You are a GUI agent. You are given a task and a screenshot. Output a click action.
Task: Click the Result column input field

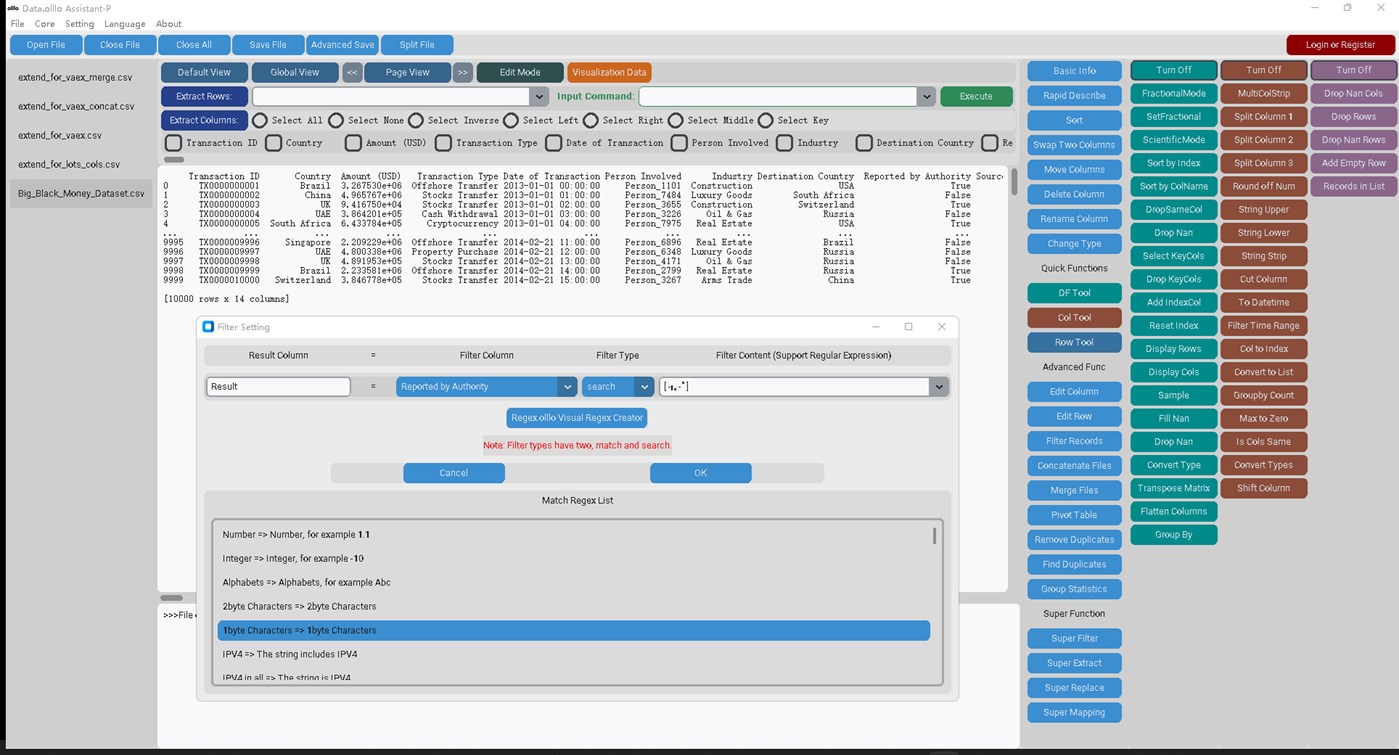(x=278, y=386)
